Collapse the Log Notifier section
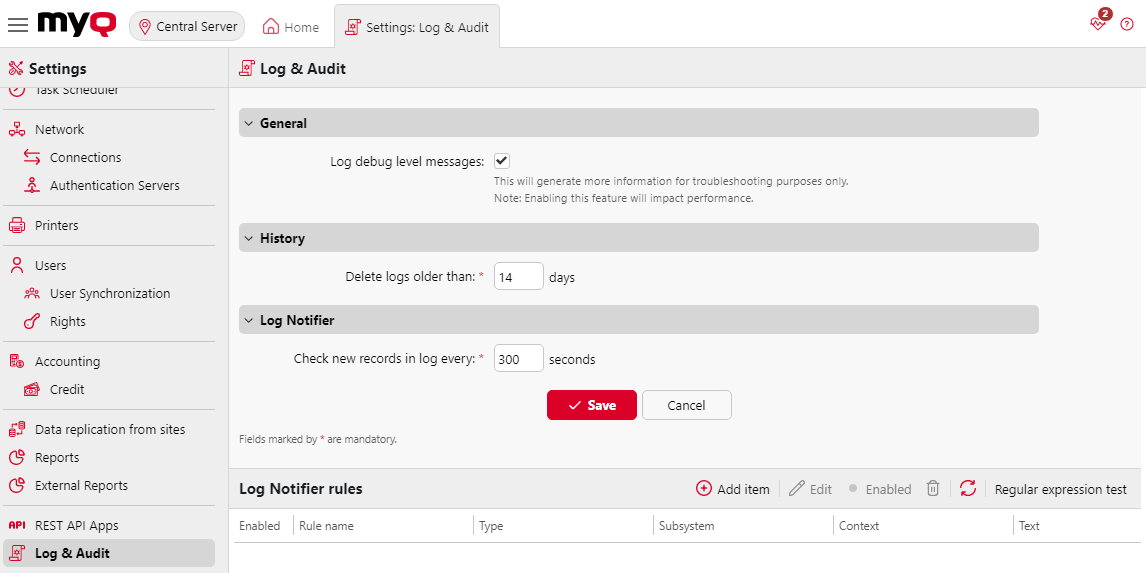This screenshot has width=1146, height=573. pos(250,320)
